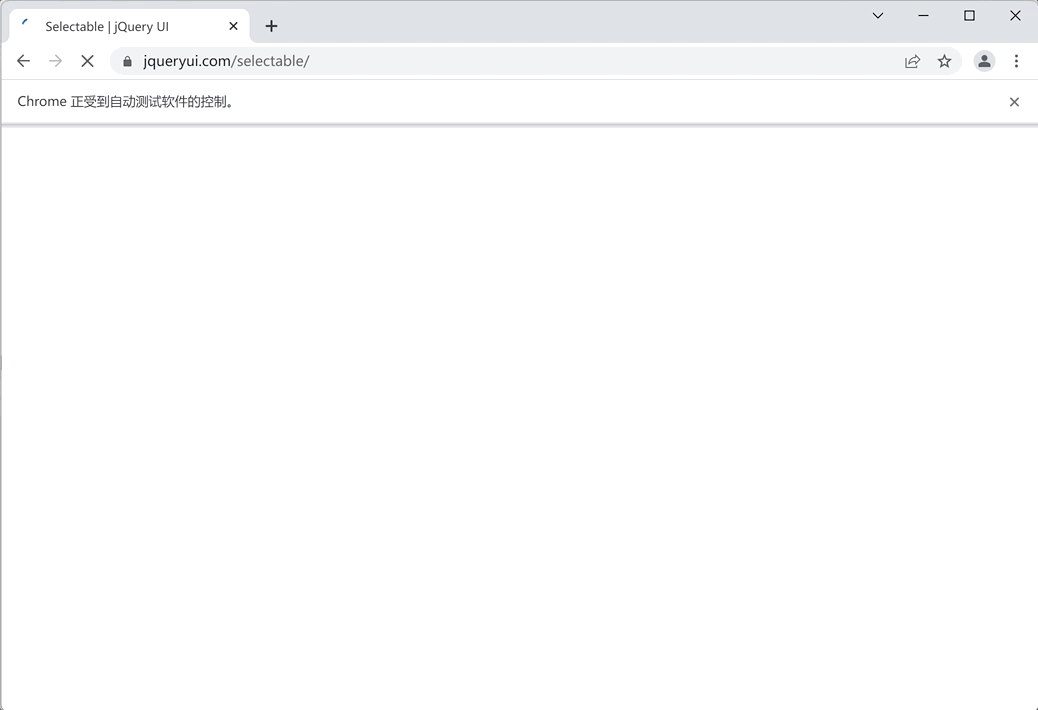This screenshot has height=710, width=1038.
Task: Open the three-dot Chrome menu
Action: [x=1016, y=61]
